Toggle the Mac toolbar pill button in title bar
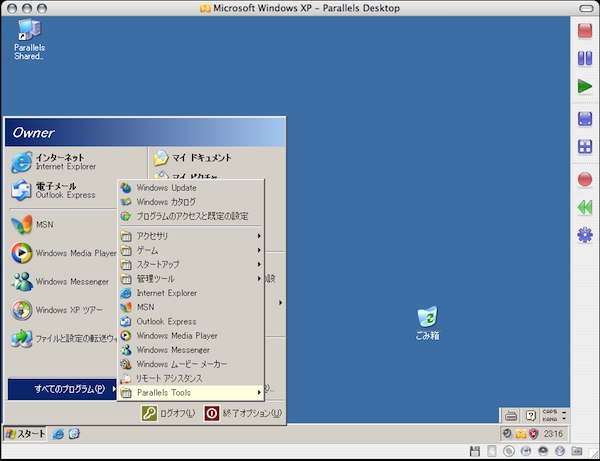 tap(586, 8)
